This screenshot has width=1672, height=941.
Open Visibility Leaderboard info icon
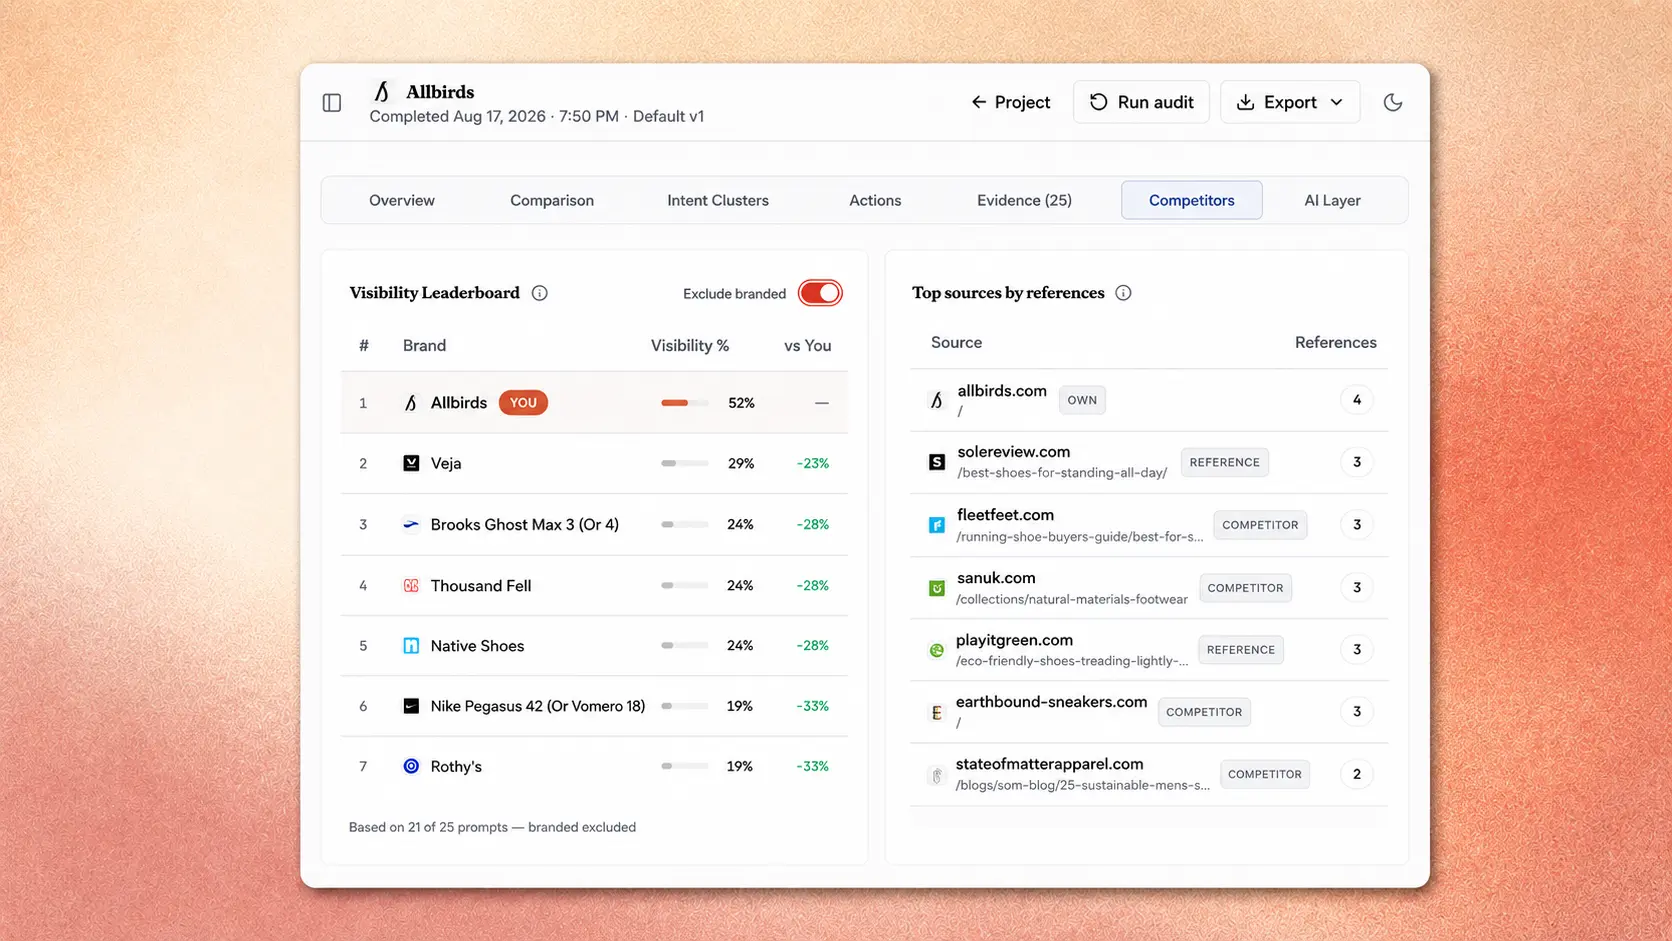point(540,293)
